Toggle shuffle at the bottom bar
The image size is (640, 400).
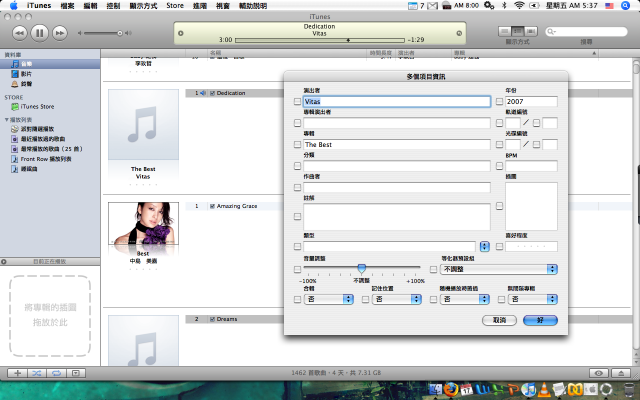[37, 373]
